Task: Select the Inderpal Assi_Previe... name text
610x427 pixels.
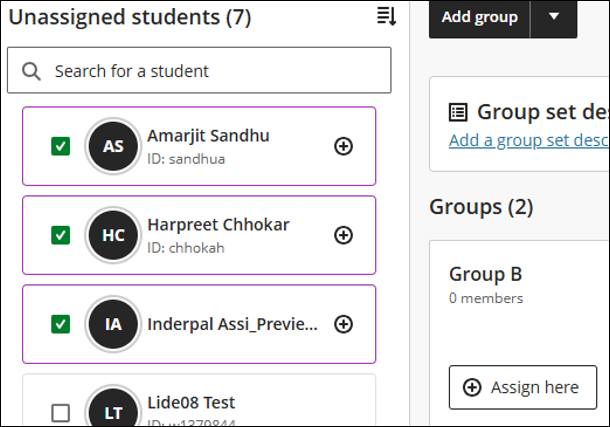Action: 232,324
